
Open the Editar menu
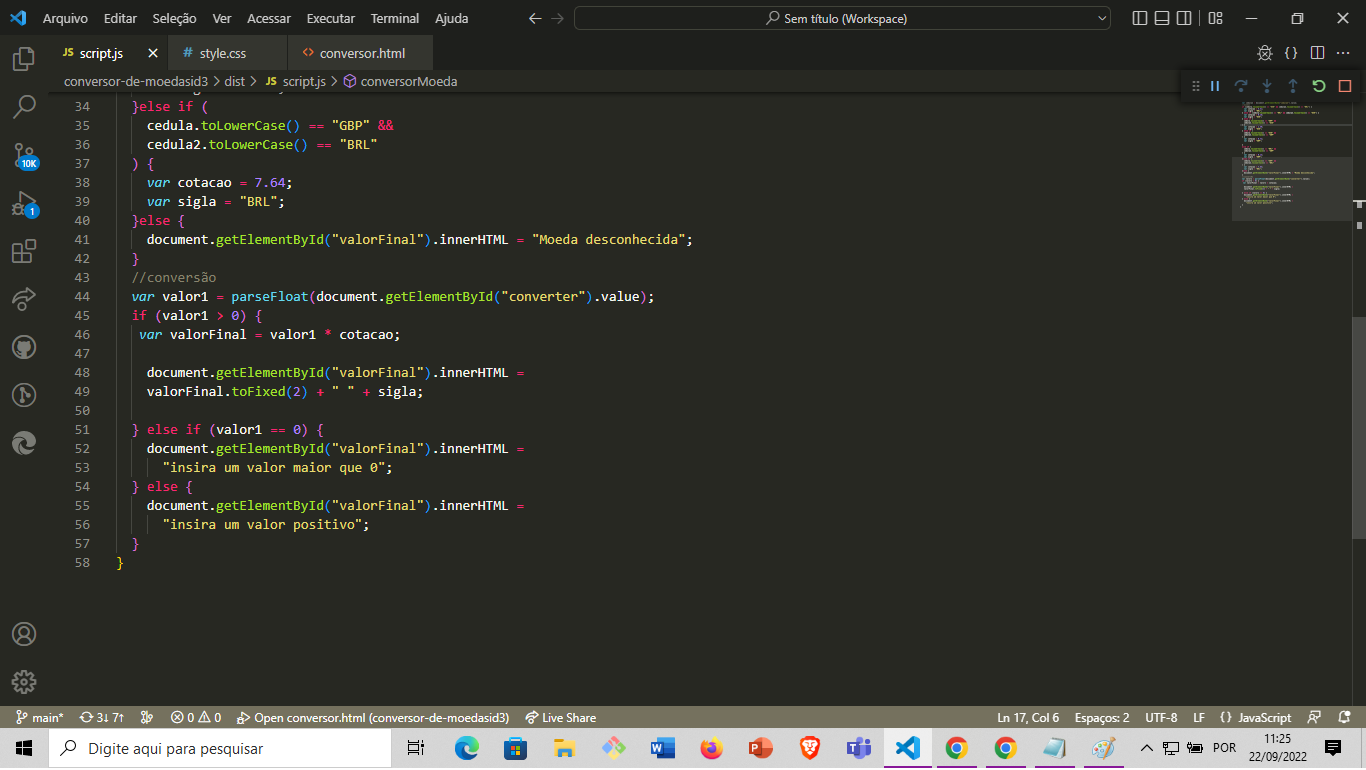coord(120,18)
